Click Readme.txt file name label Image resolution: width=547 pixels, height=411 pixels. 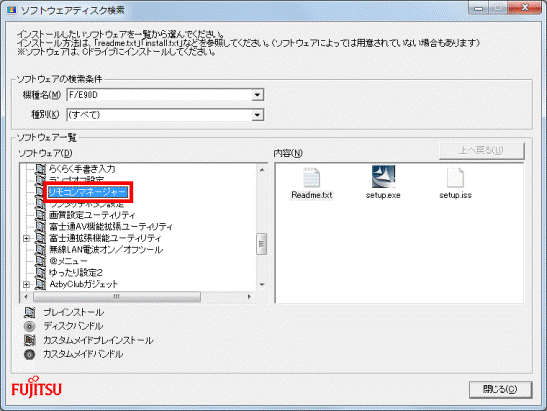point(312,195)
